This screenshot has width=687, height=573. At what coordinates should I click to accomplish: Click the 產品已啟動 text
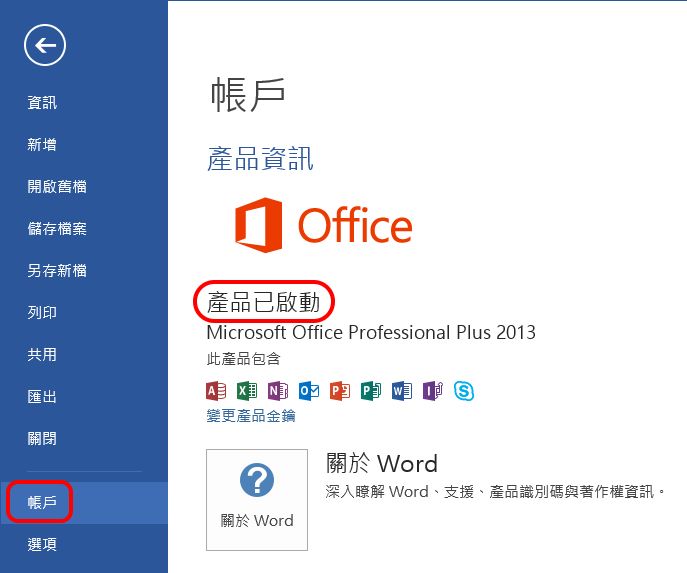(263, 302)
